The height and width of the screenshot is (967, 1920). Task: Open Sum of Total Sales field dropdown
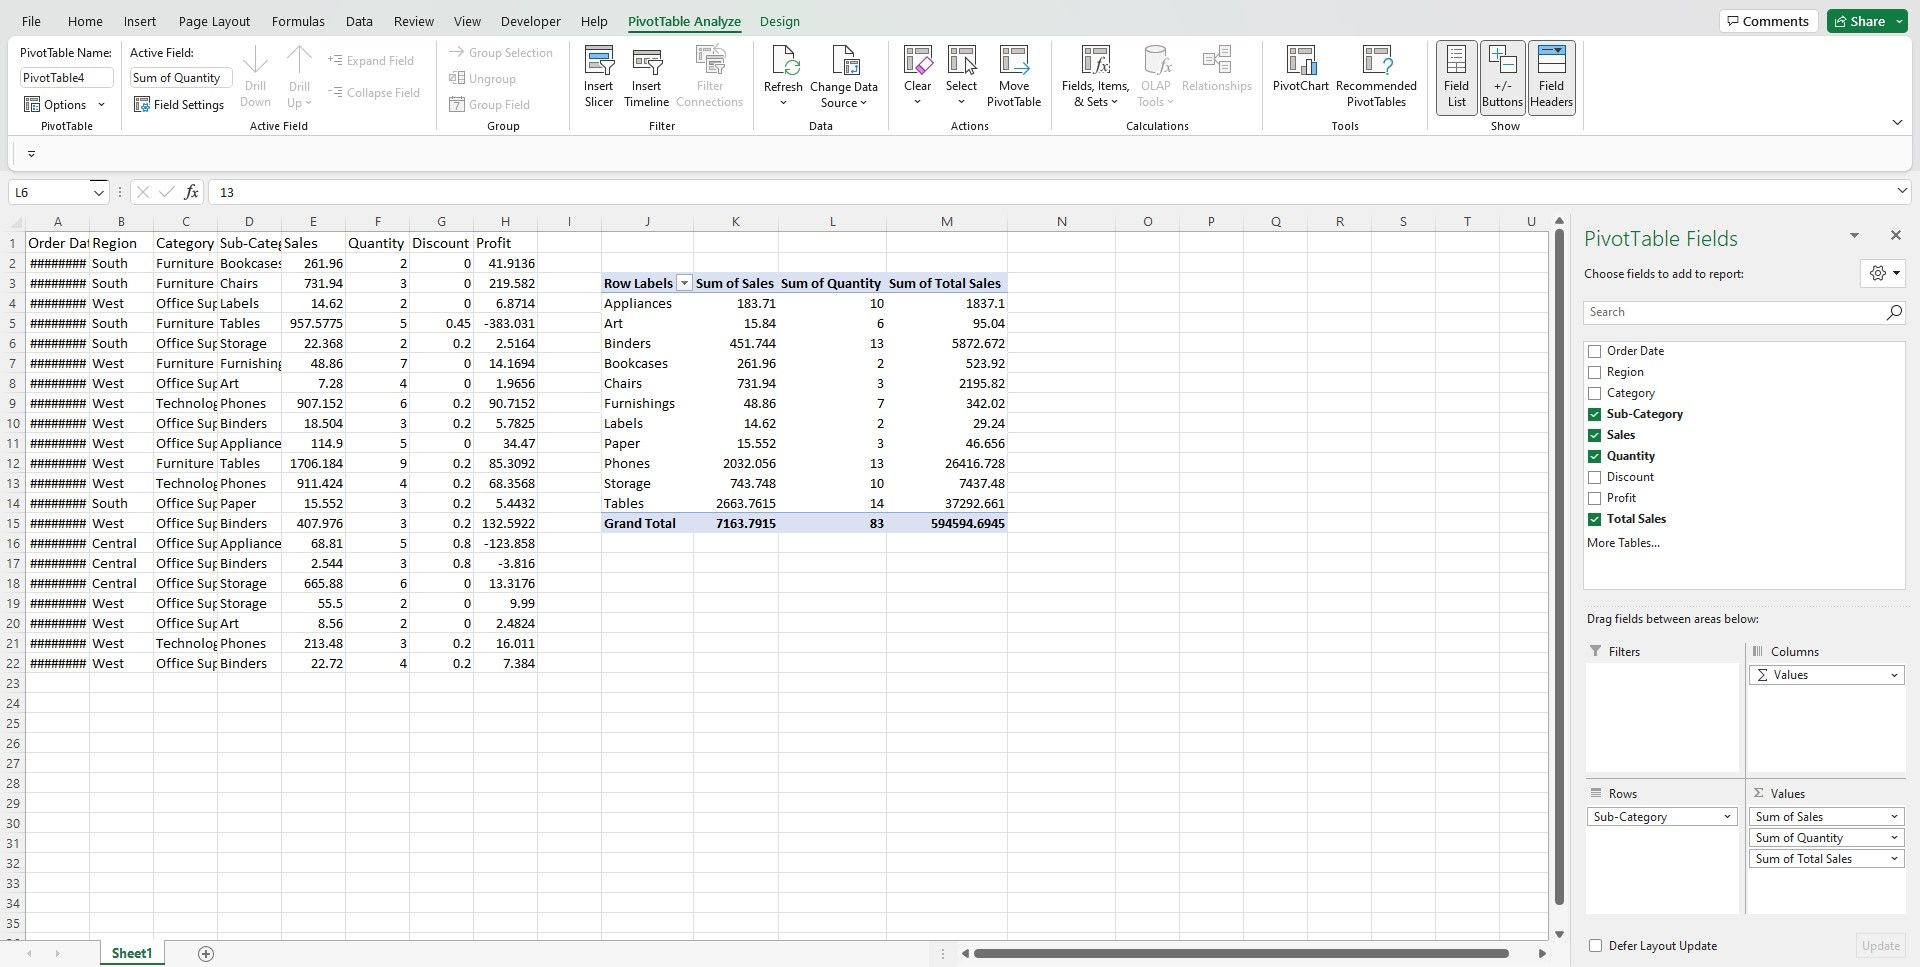pos(1894,859)
